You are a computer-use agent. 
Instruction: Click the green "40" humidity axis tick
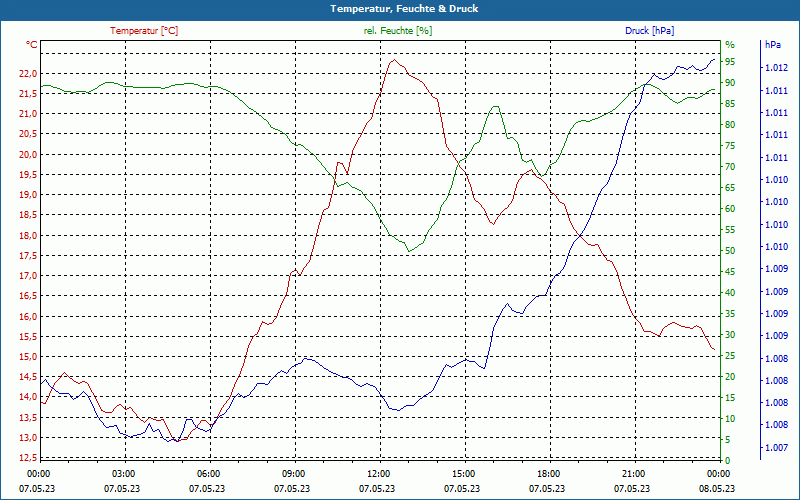pyautogui.click(x=730, y=293)
